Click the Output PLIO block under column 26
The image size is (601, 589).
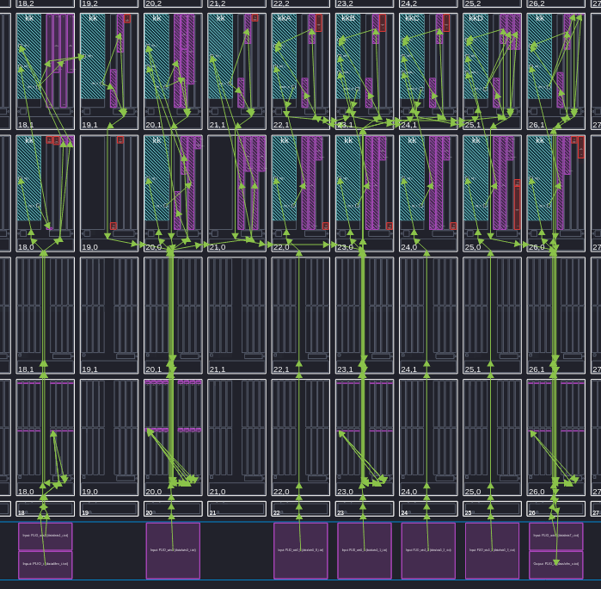pos(556,565)
